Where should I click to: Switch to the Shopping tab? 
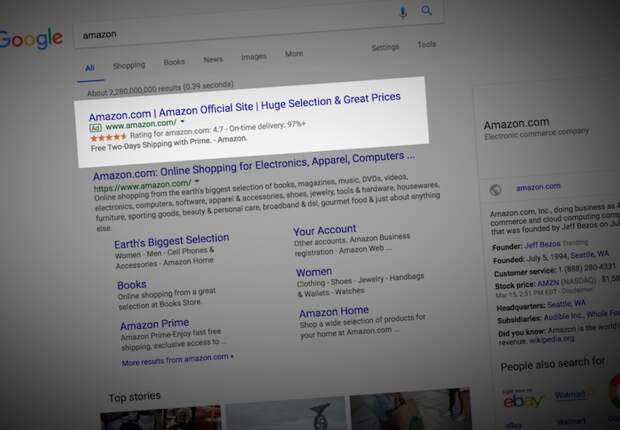pyautogui.click(x=128, y=65)
